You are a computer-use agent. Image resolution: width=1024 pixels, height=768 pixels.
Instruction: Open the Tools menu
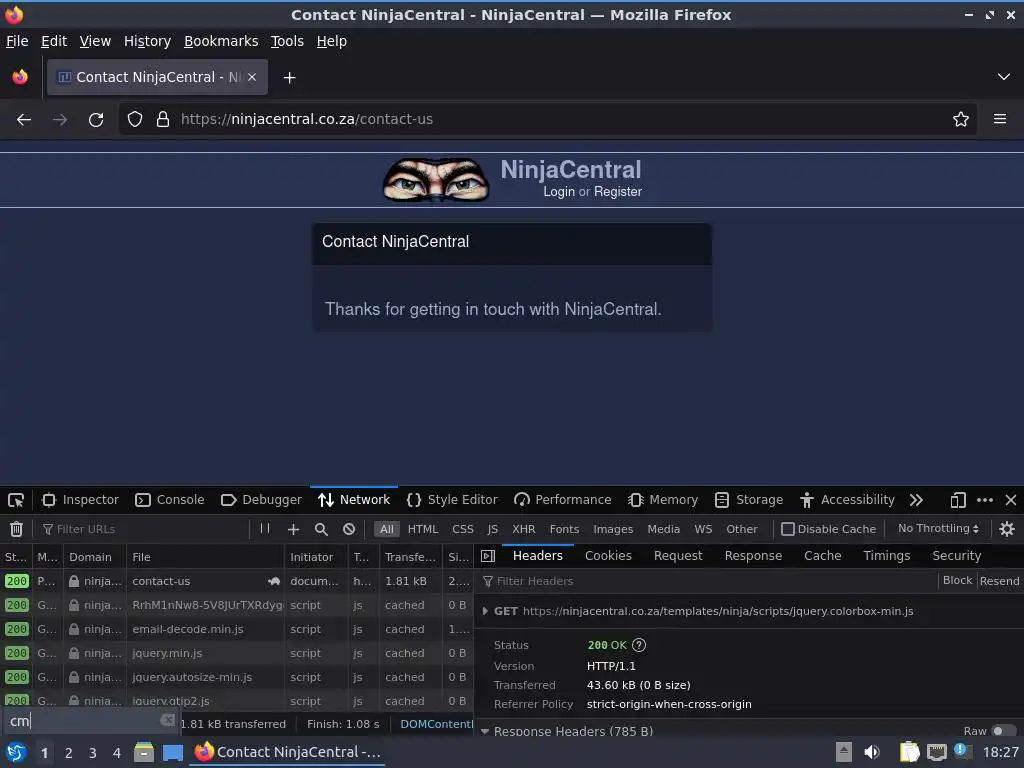click(287, 41)
